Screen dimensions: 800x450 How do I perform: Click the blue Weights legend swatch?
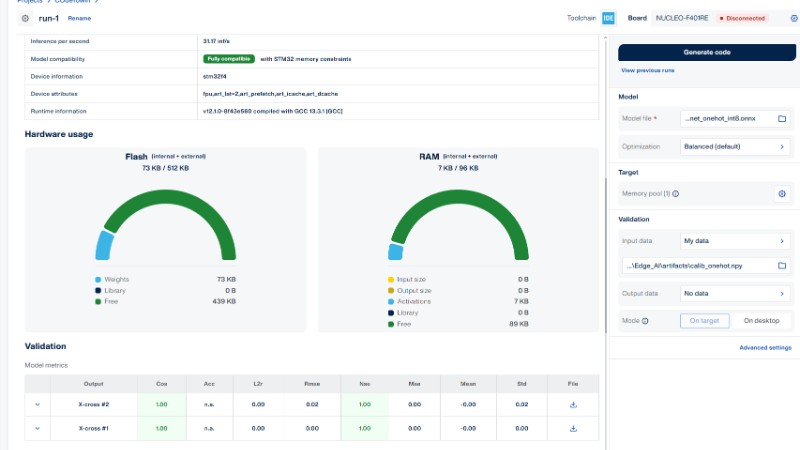98,280
